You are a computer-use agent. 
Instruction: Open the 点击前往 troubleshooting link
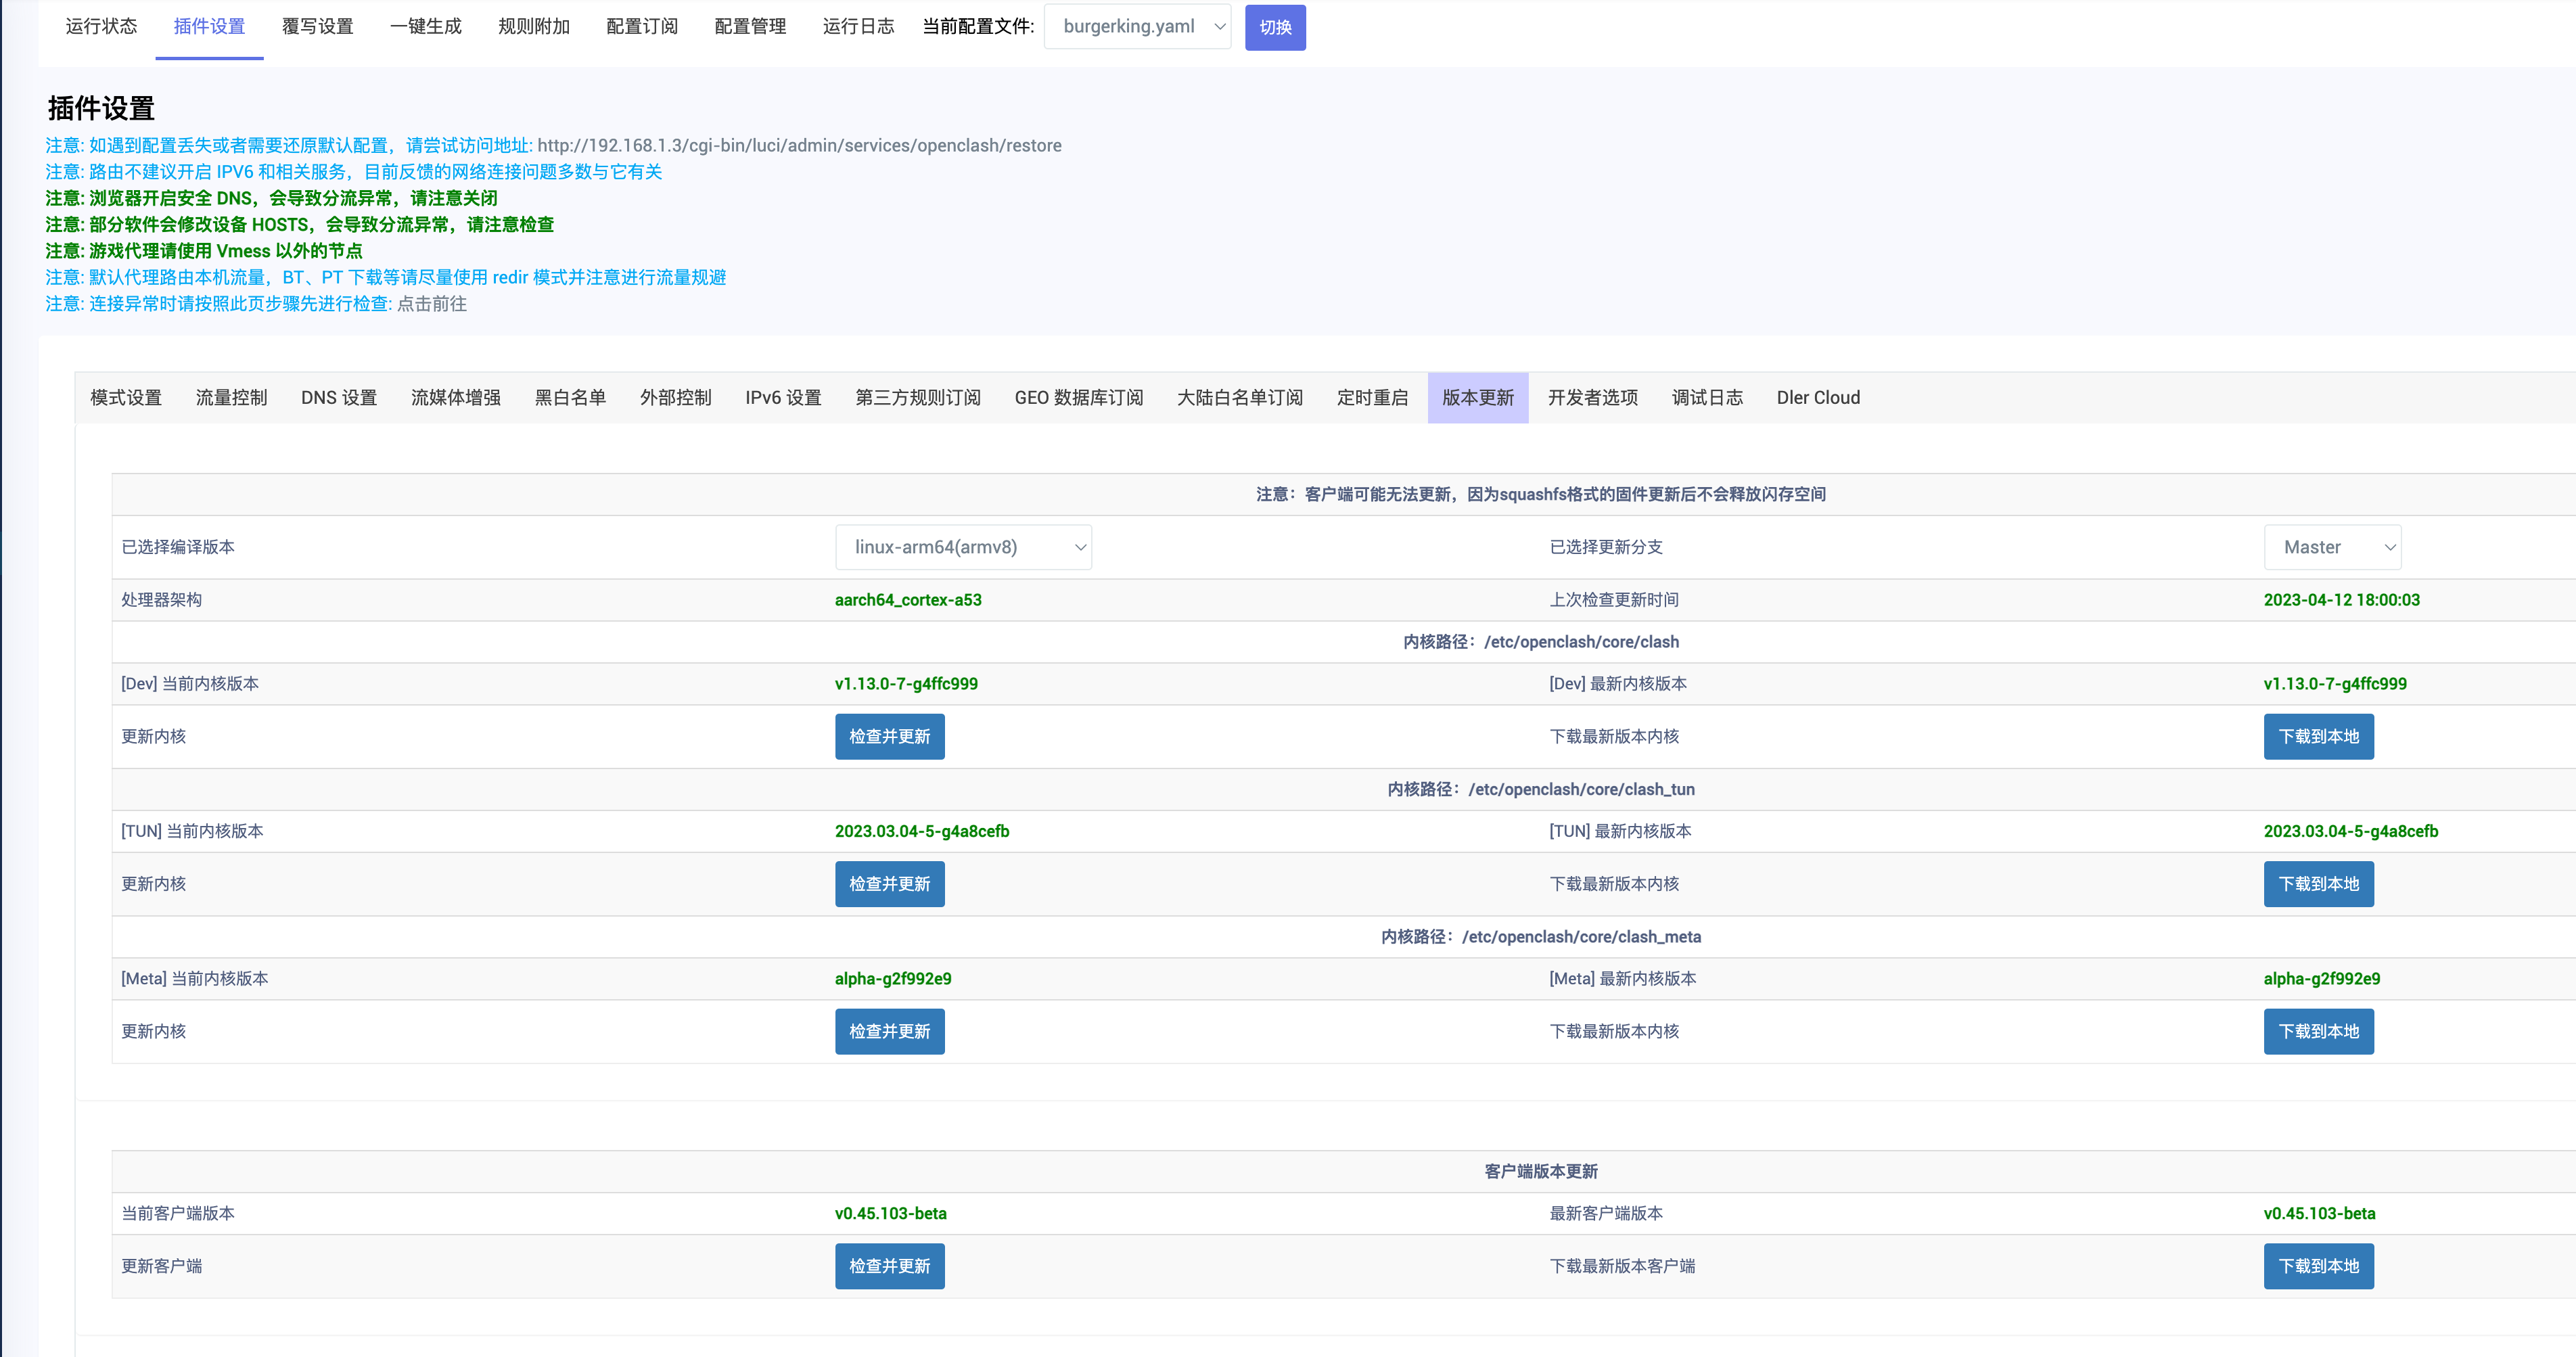tap(432, 304)
